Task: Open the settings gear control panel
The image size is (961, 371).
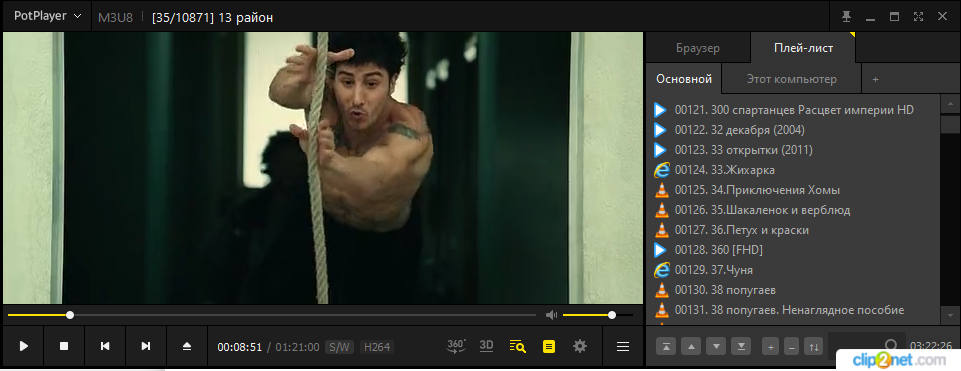Action: click(580, 346)
